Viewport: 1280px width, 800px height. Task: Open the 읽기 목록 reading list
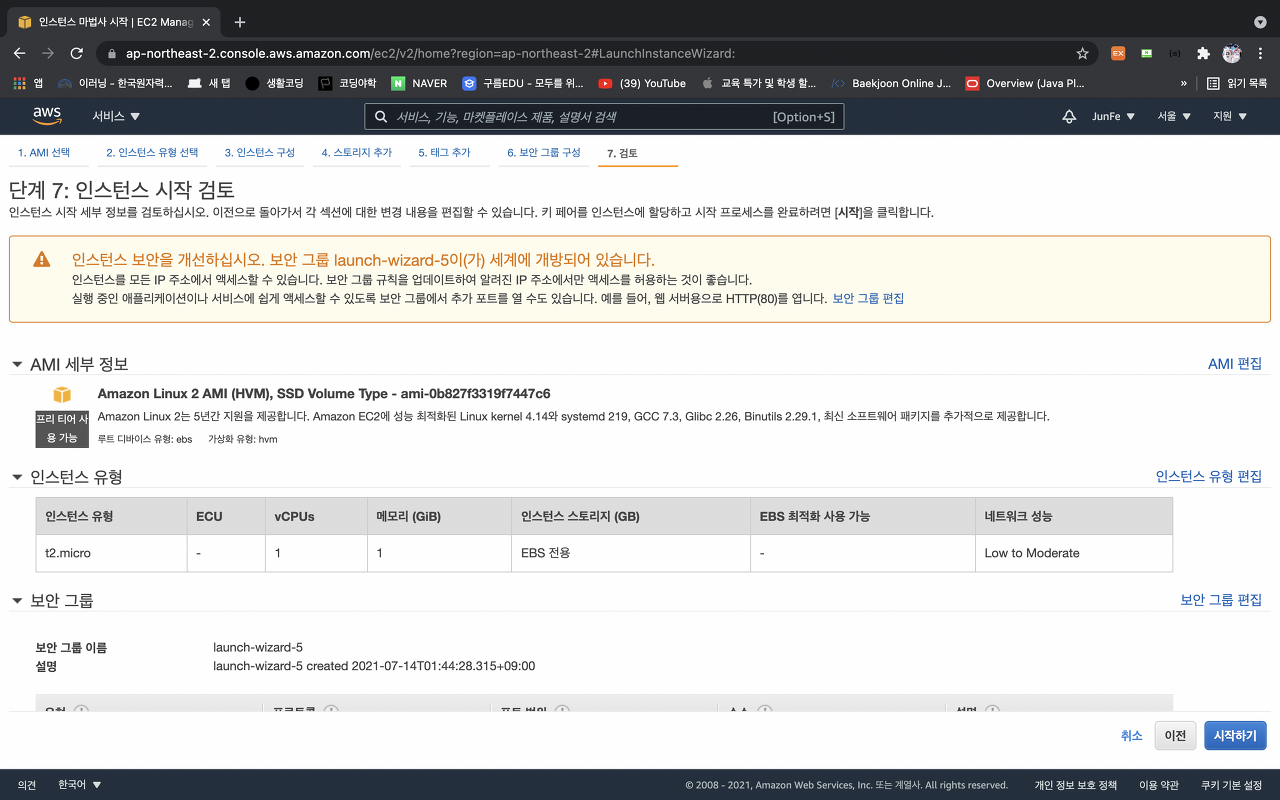tap(1237, 83)
